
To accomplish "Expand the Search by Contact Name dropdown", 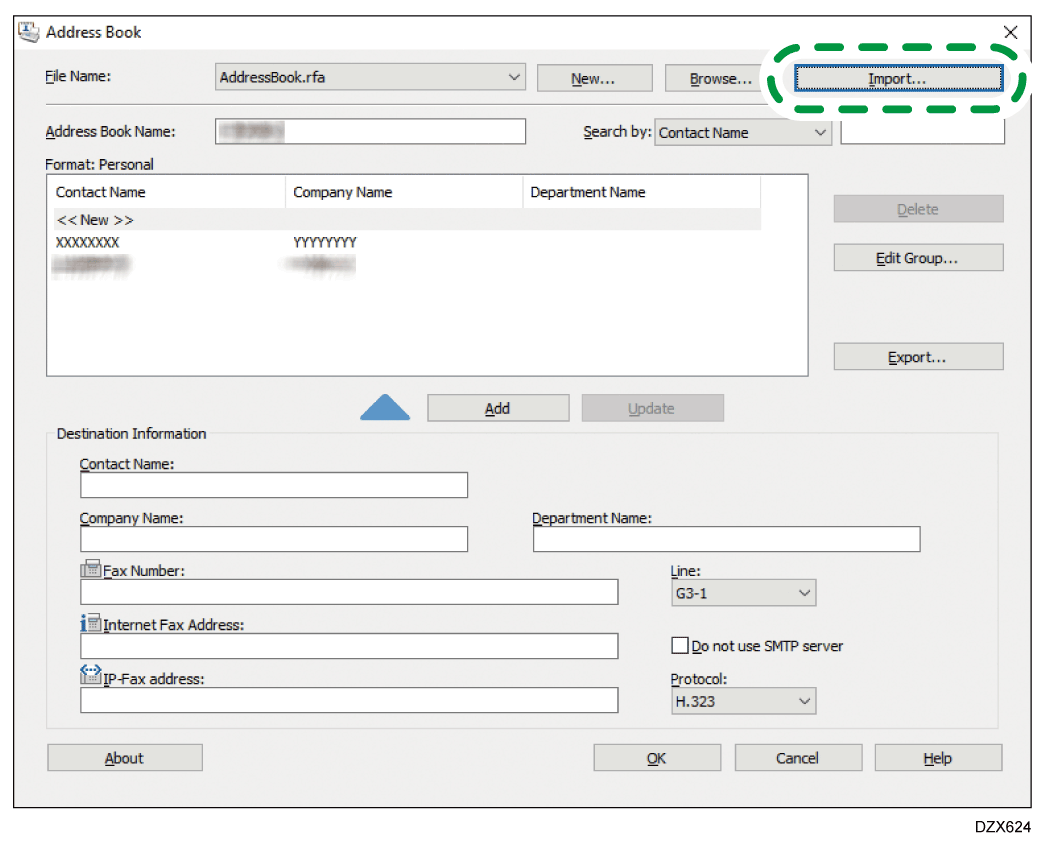I will pos(820,132).
